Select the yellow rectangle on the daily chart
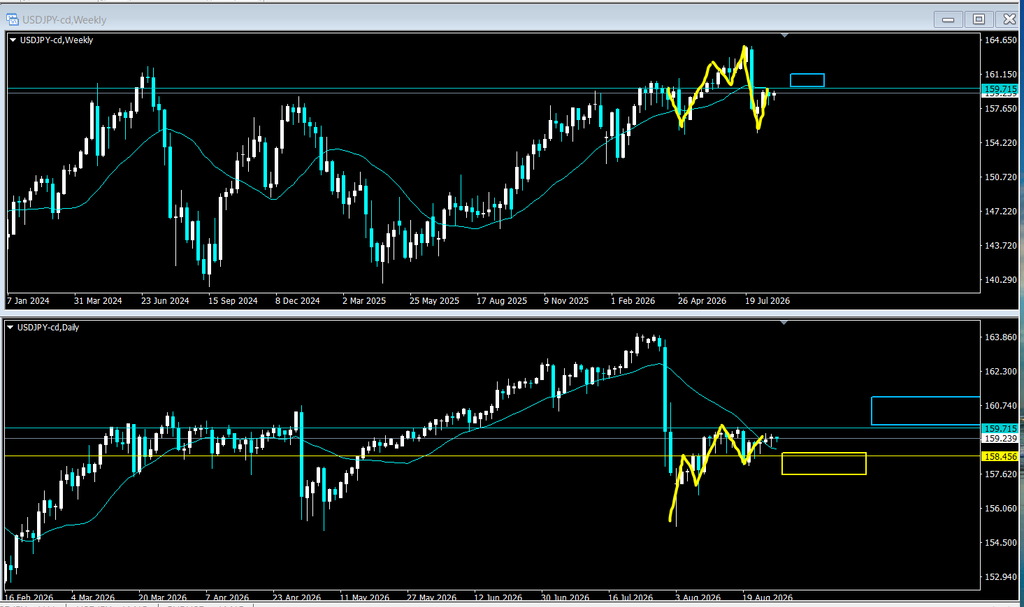 pos(824,463)
